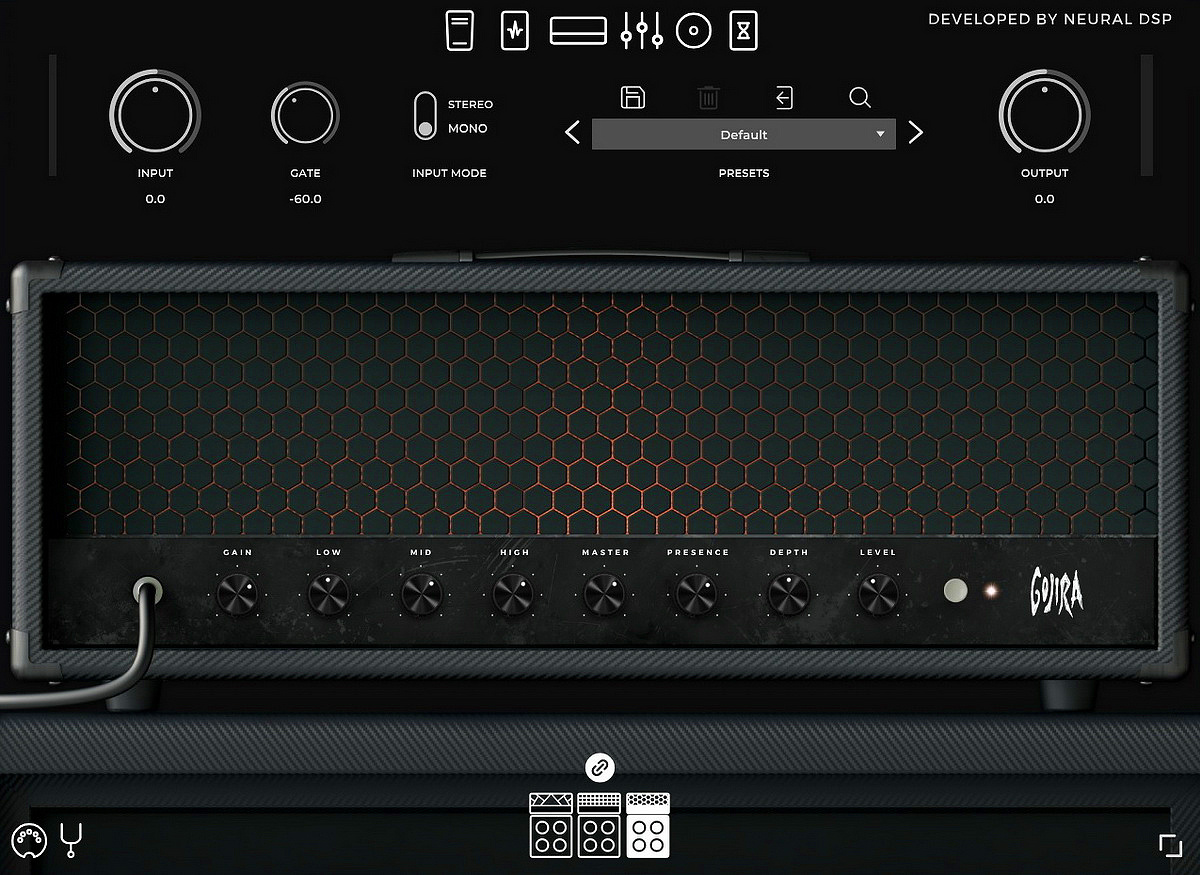
Task: Click the LEVEL knob on the amp
Action: coord(878,595)
